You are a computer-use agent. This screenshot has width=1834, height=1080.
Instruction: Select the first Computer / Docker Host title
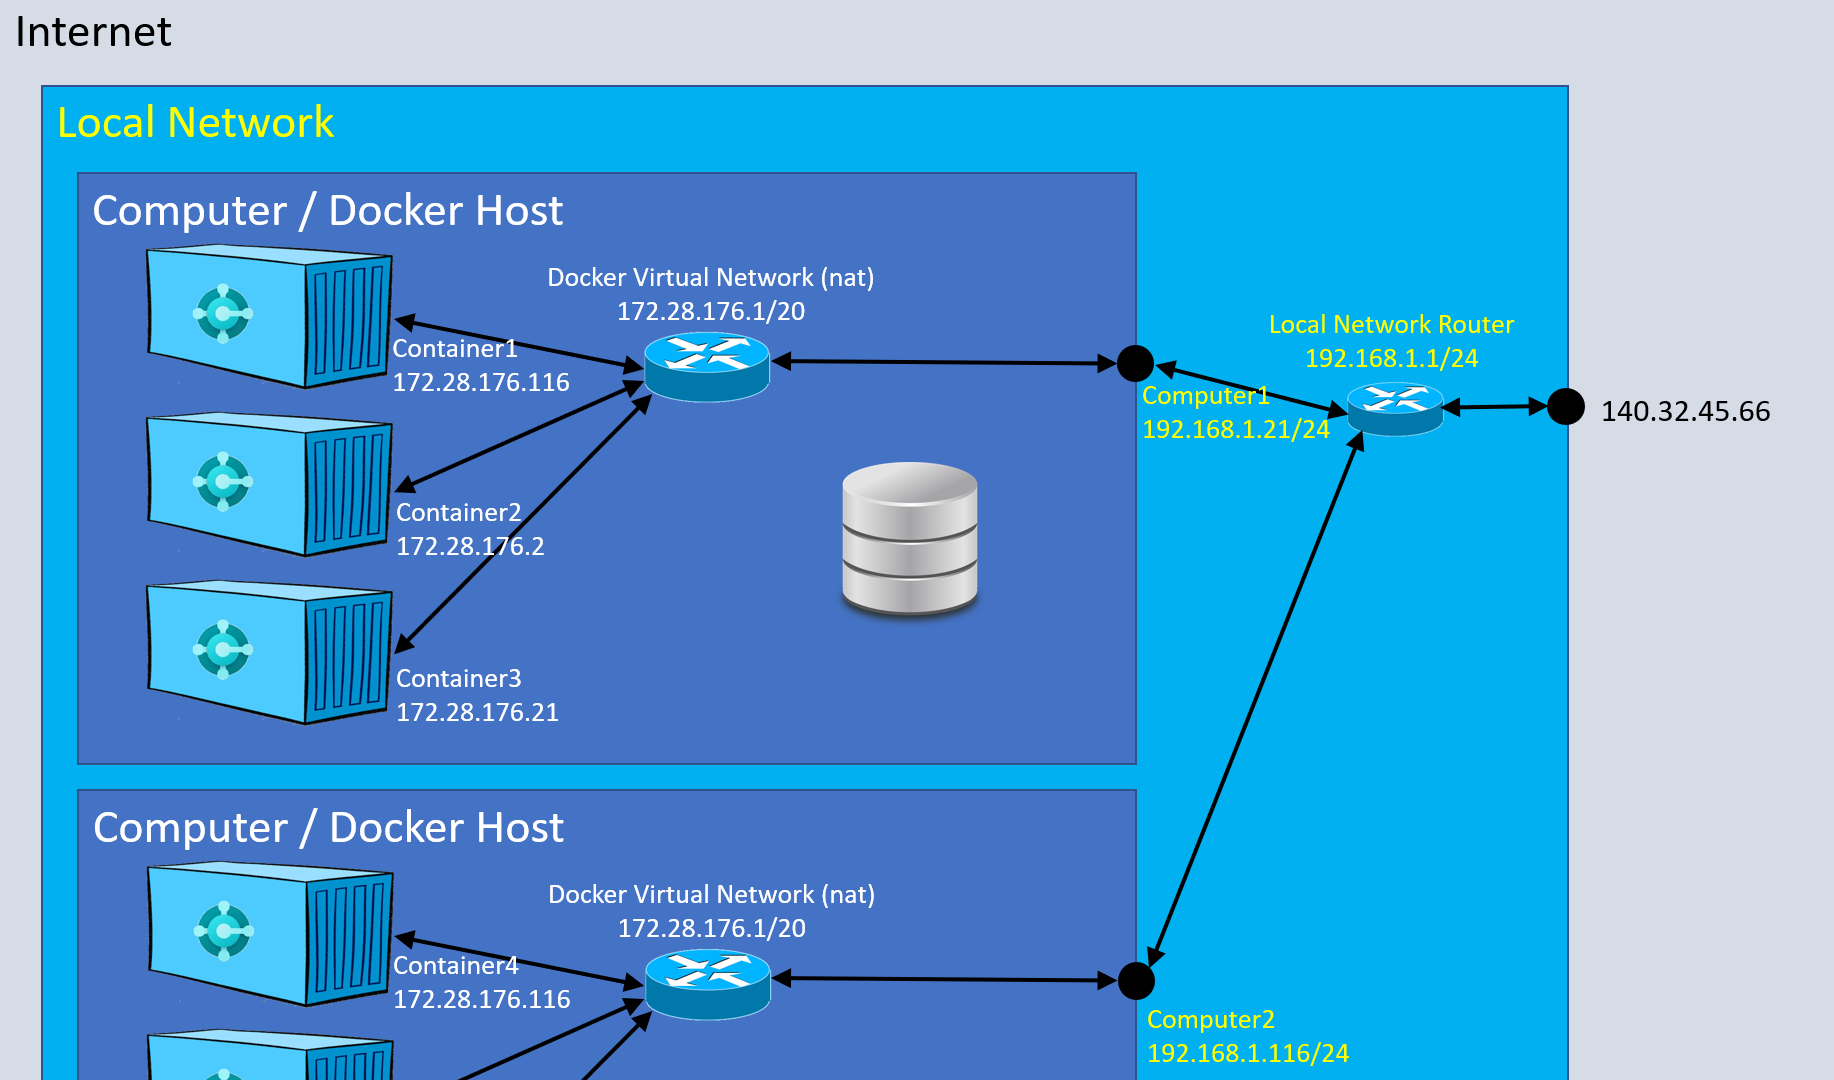click(x=328, y=211)
